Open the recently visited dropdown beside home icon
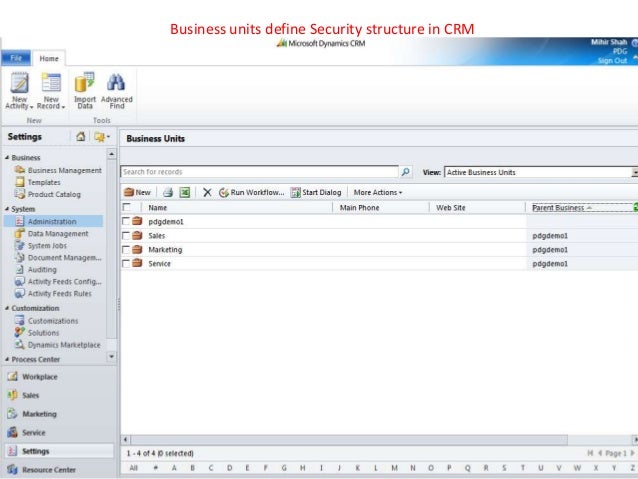Viewport: 638px width, 479px height. pos(102,137)
